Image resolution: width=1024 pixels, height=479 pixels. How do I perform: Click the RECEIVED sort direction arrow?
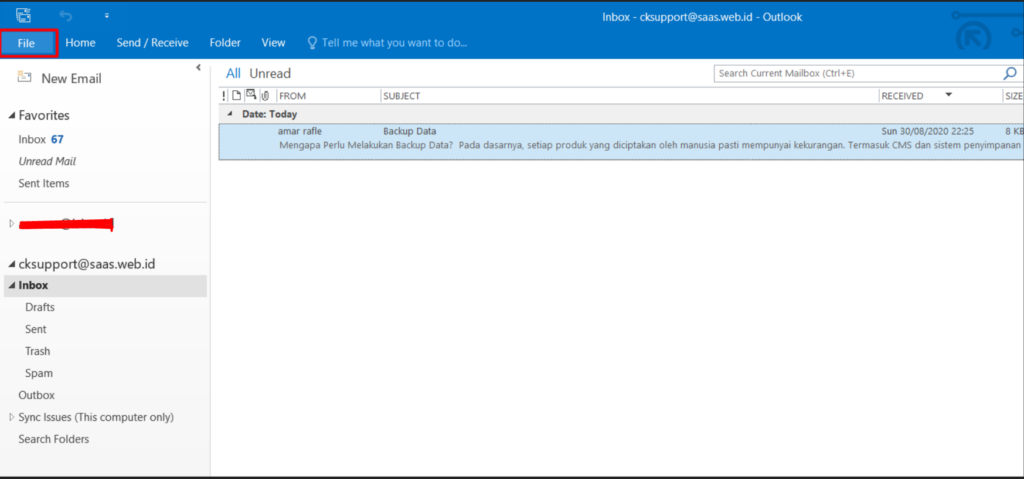[x=948, y=95]
